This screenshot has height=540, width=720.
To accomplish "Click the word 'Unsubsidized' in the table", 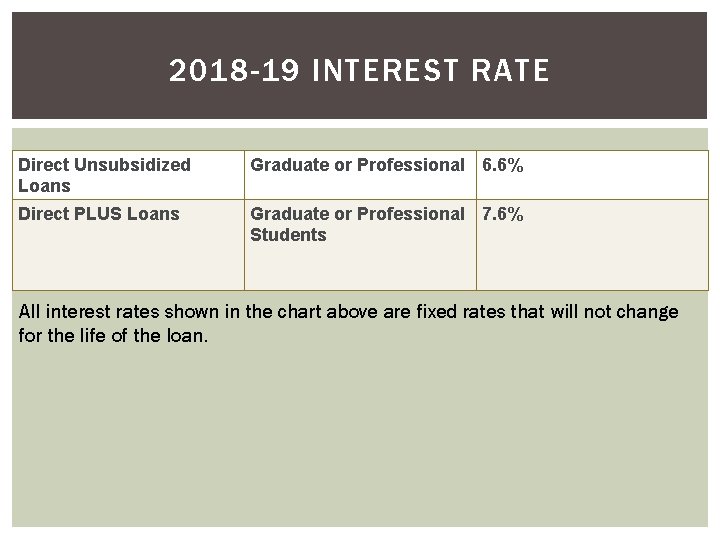I will pyautogui.click(x=132, y=165).
